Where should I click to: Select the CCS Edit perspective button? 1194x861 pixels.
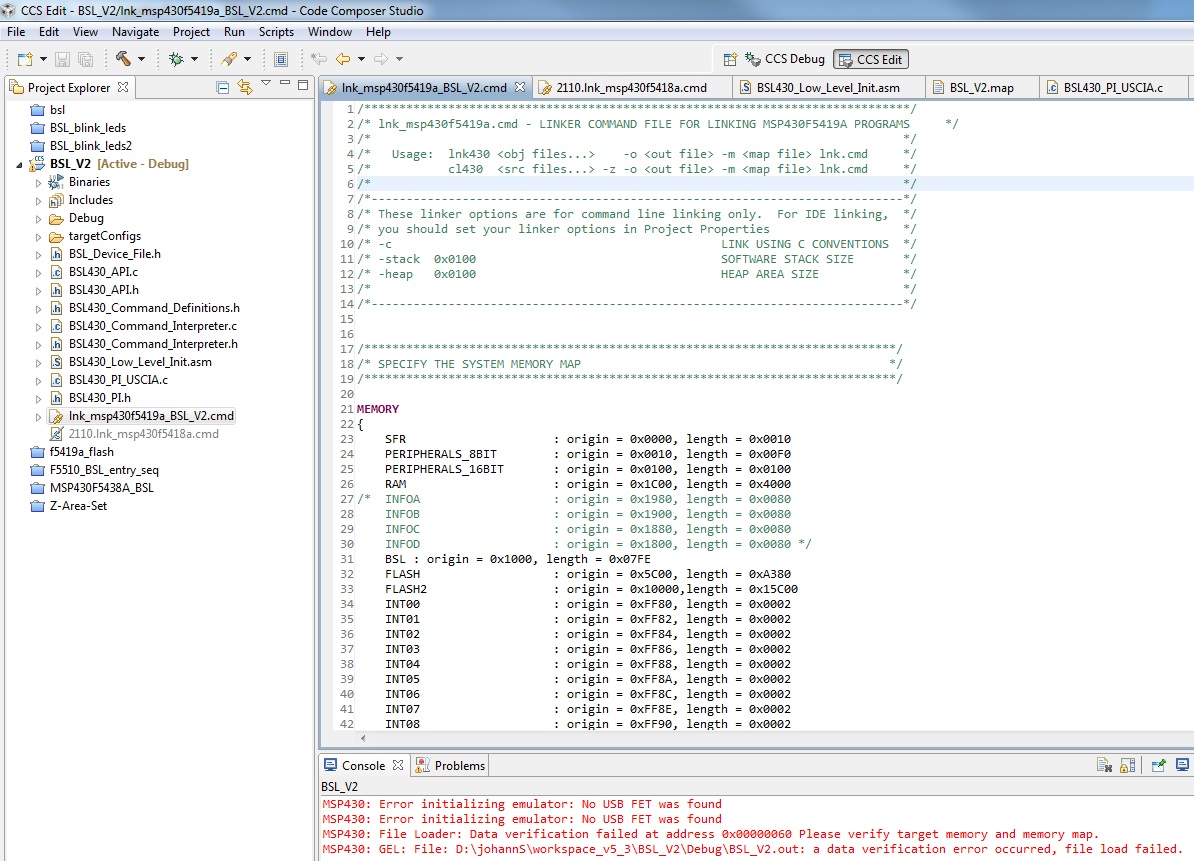tap(870, 59)
